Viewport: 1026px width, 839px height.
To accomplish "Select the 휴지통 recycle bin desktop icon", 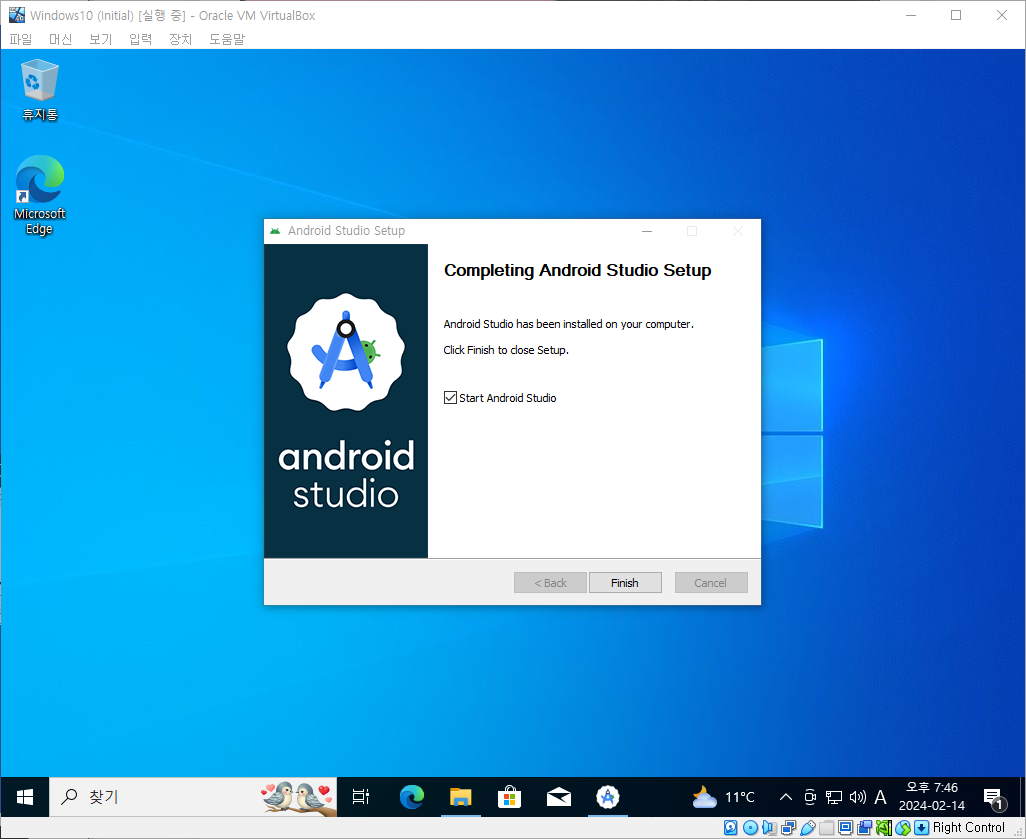I will click(x=40, y=90).
